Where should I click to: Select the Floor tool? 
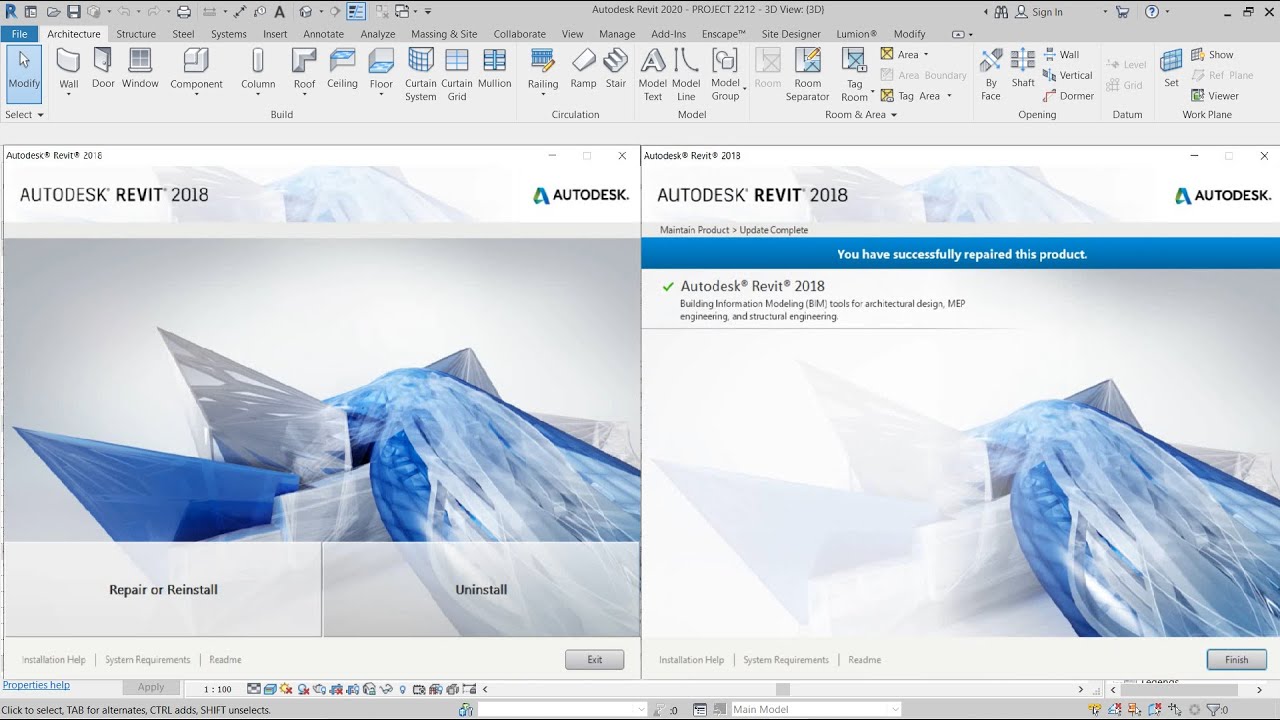381,72
